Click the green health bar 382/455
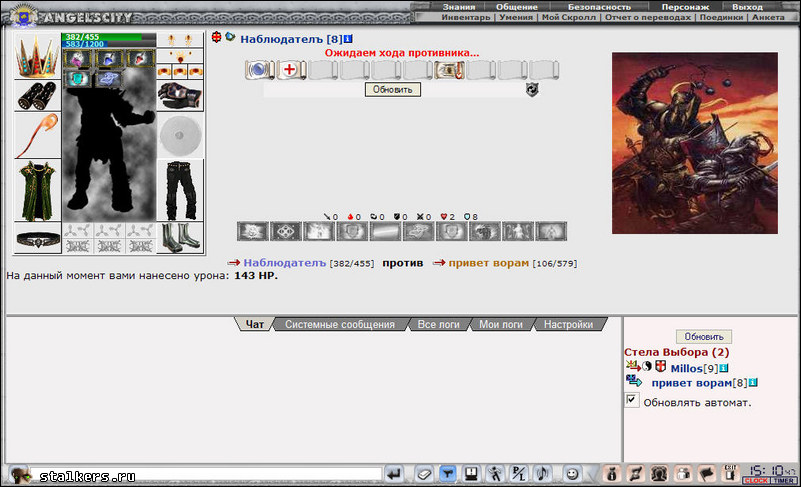801x487 pixels. pyautogui.click(x=109, y=37)
